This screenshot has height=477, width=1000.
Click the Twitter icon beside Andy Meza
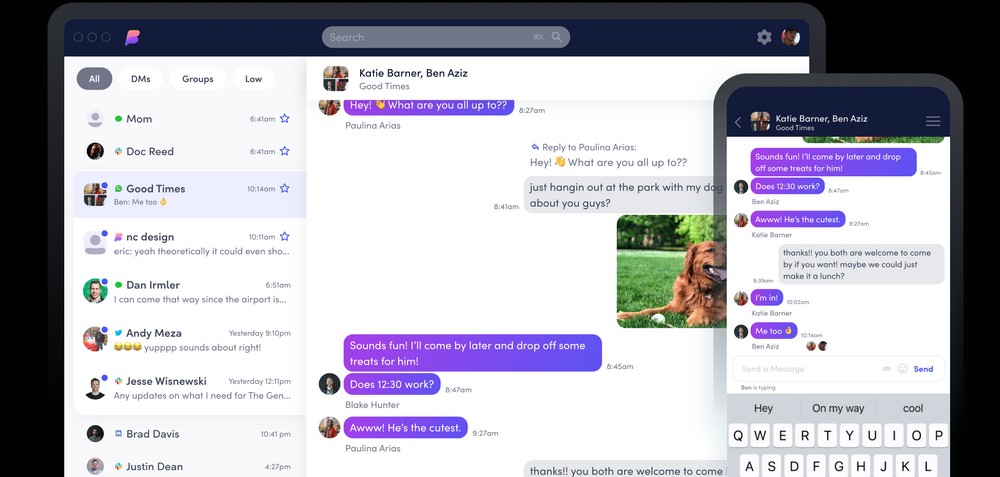point(119,333)
